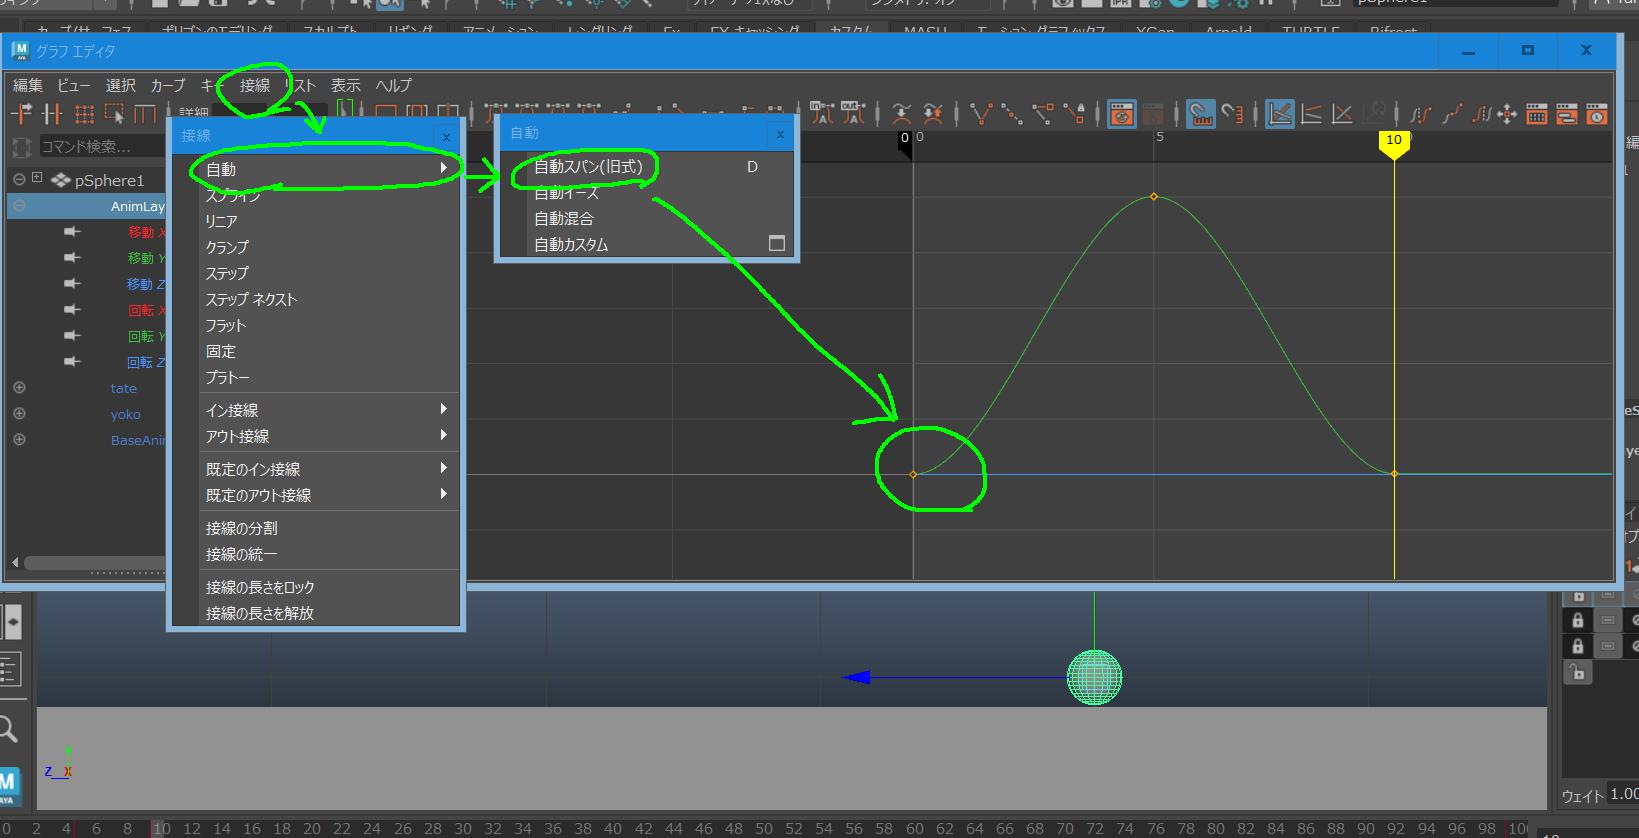Screen dimensions: 1639x838
Task: Toggle the stacked view graph icon
Action: [1311, 114]
